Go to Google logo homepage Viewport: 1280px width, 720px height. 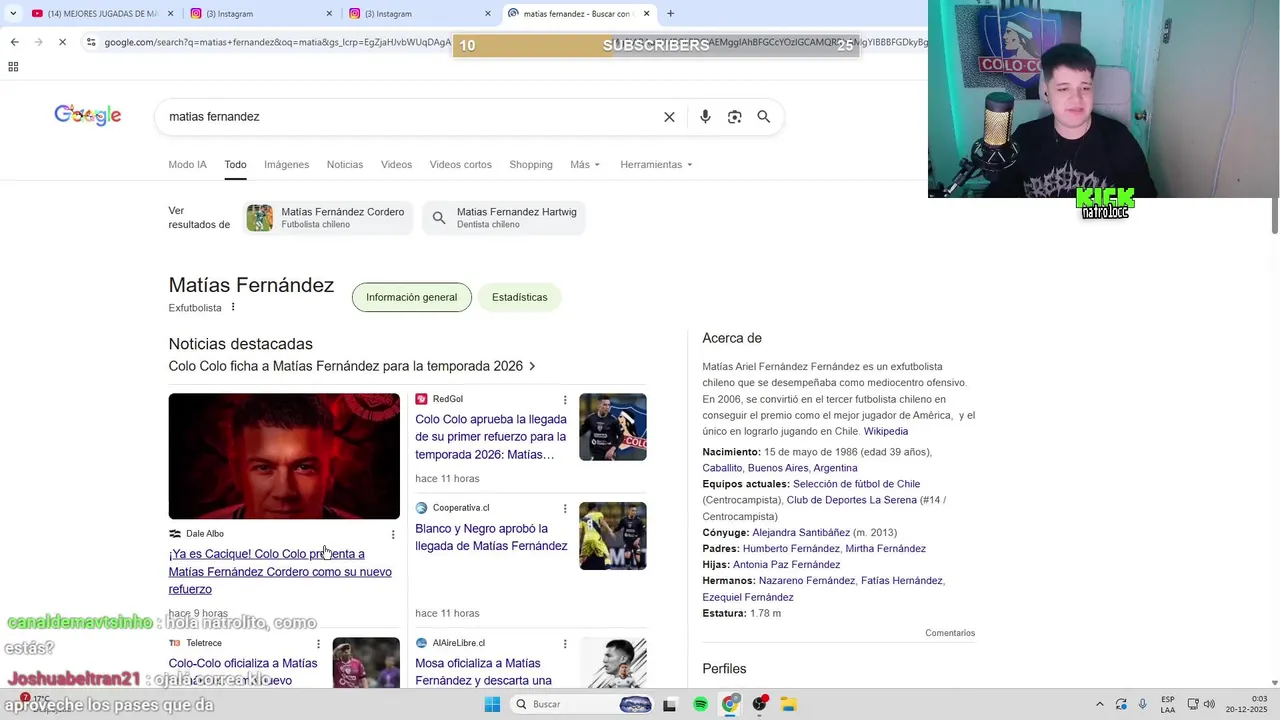pyautogui.click(x=88, y=115)
